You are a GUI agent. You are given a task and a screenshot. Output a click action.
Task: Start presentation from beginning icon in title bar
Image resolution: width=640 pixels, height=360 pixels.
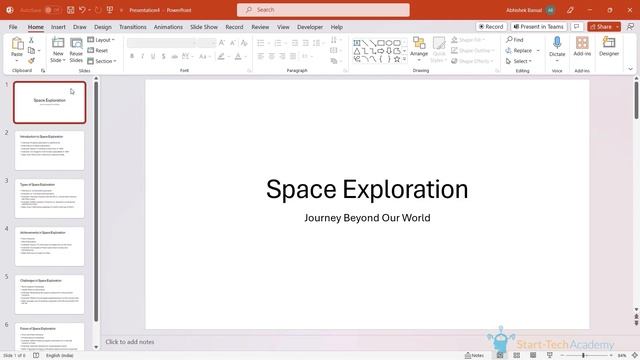(110, 10)
